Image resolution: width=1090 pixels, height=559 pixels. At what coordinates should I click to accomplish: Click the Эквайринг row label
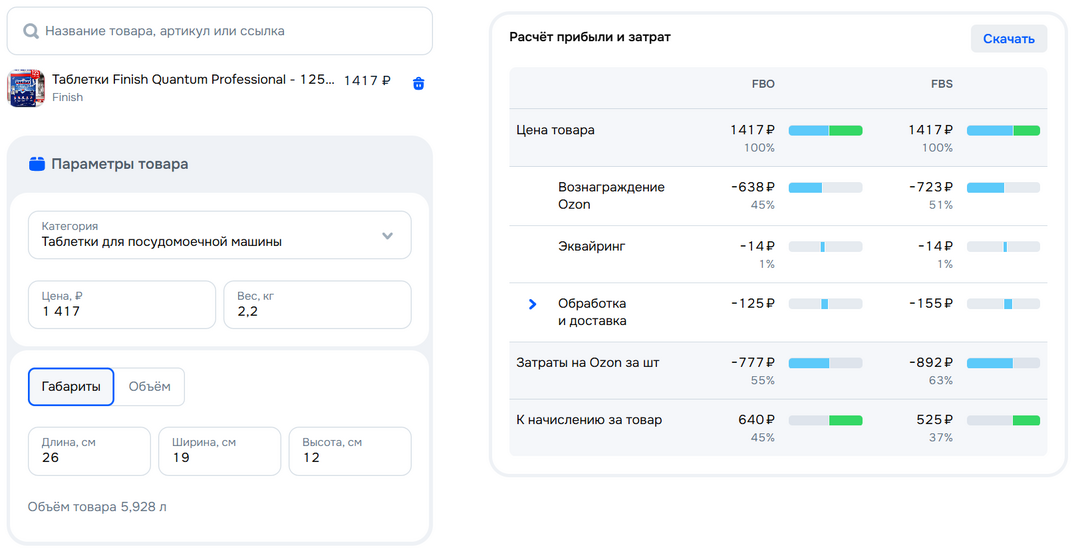coord(592,246)
